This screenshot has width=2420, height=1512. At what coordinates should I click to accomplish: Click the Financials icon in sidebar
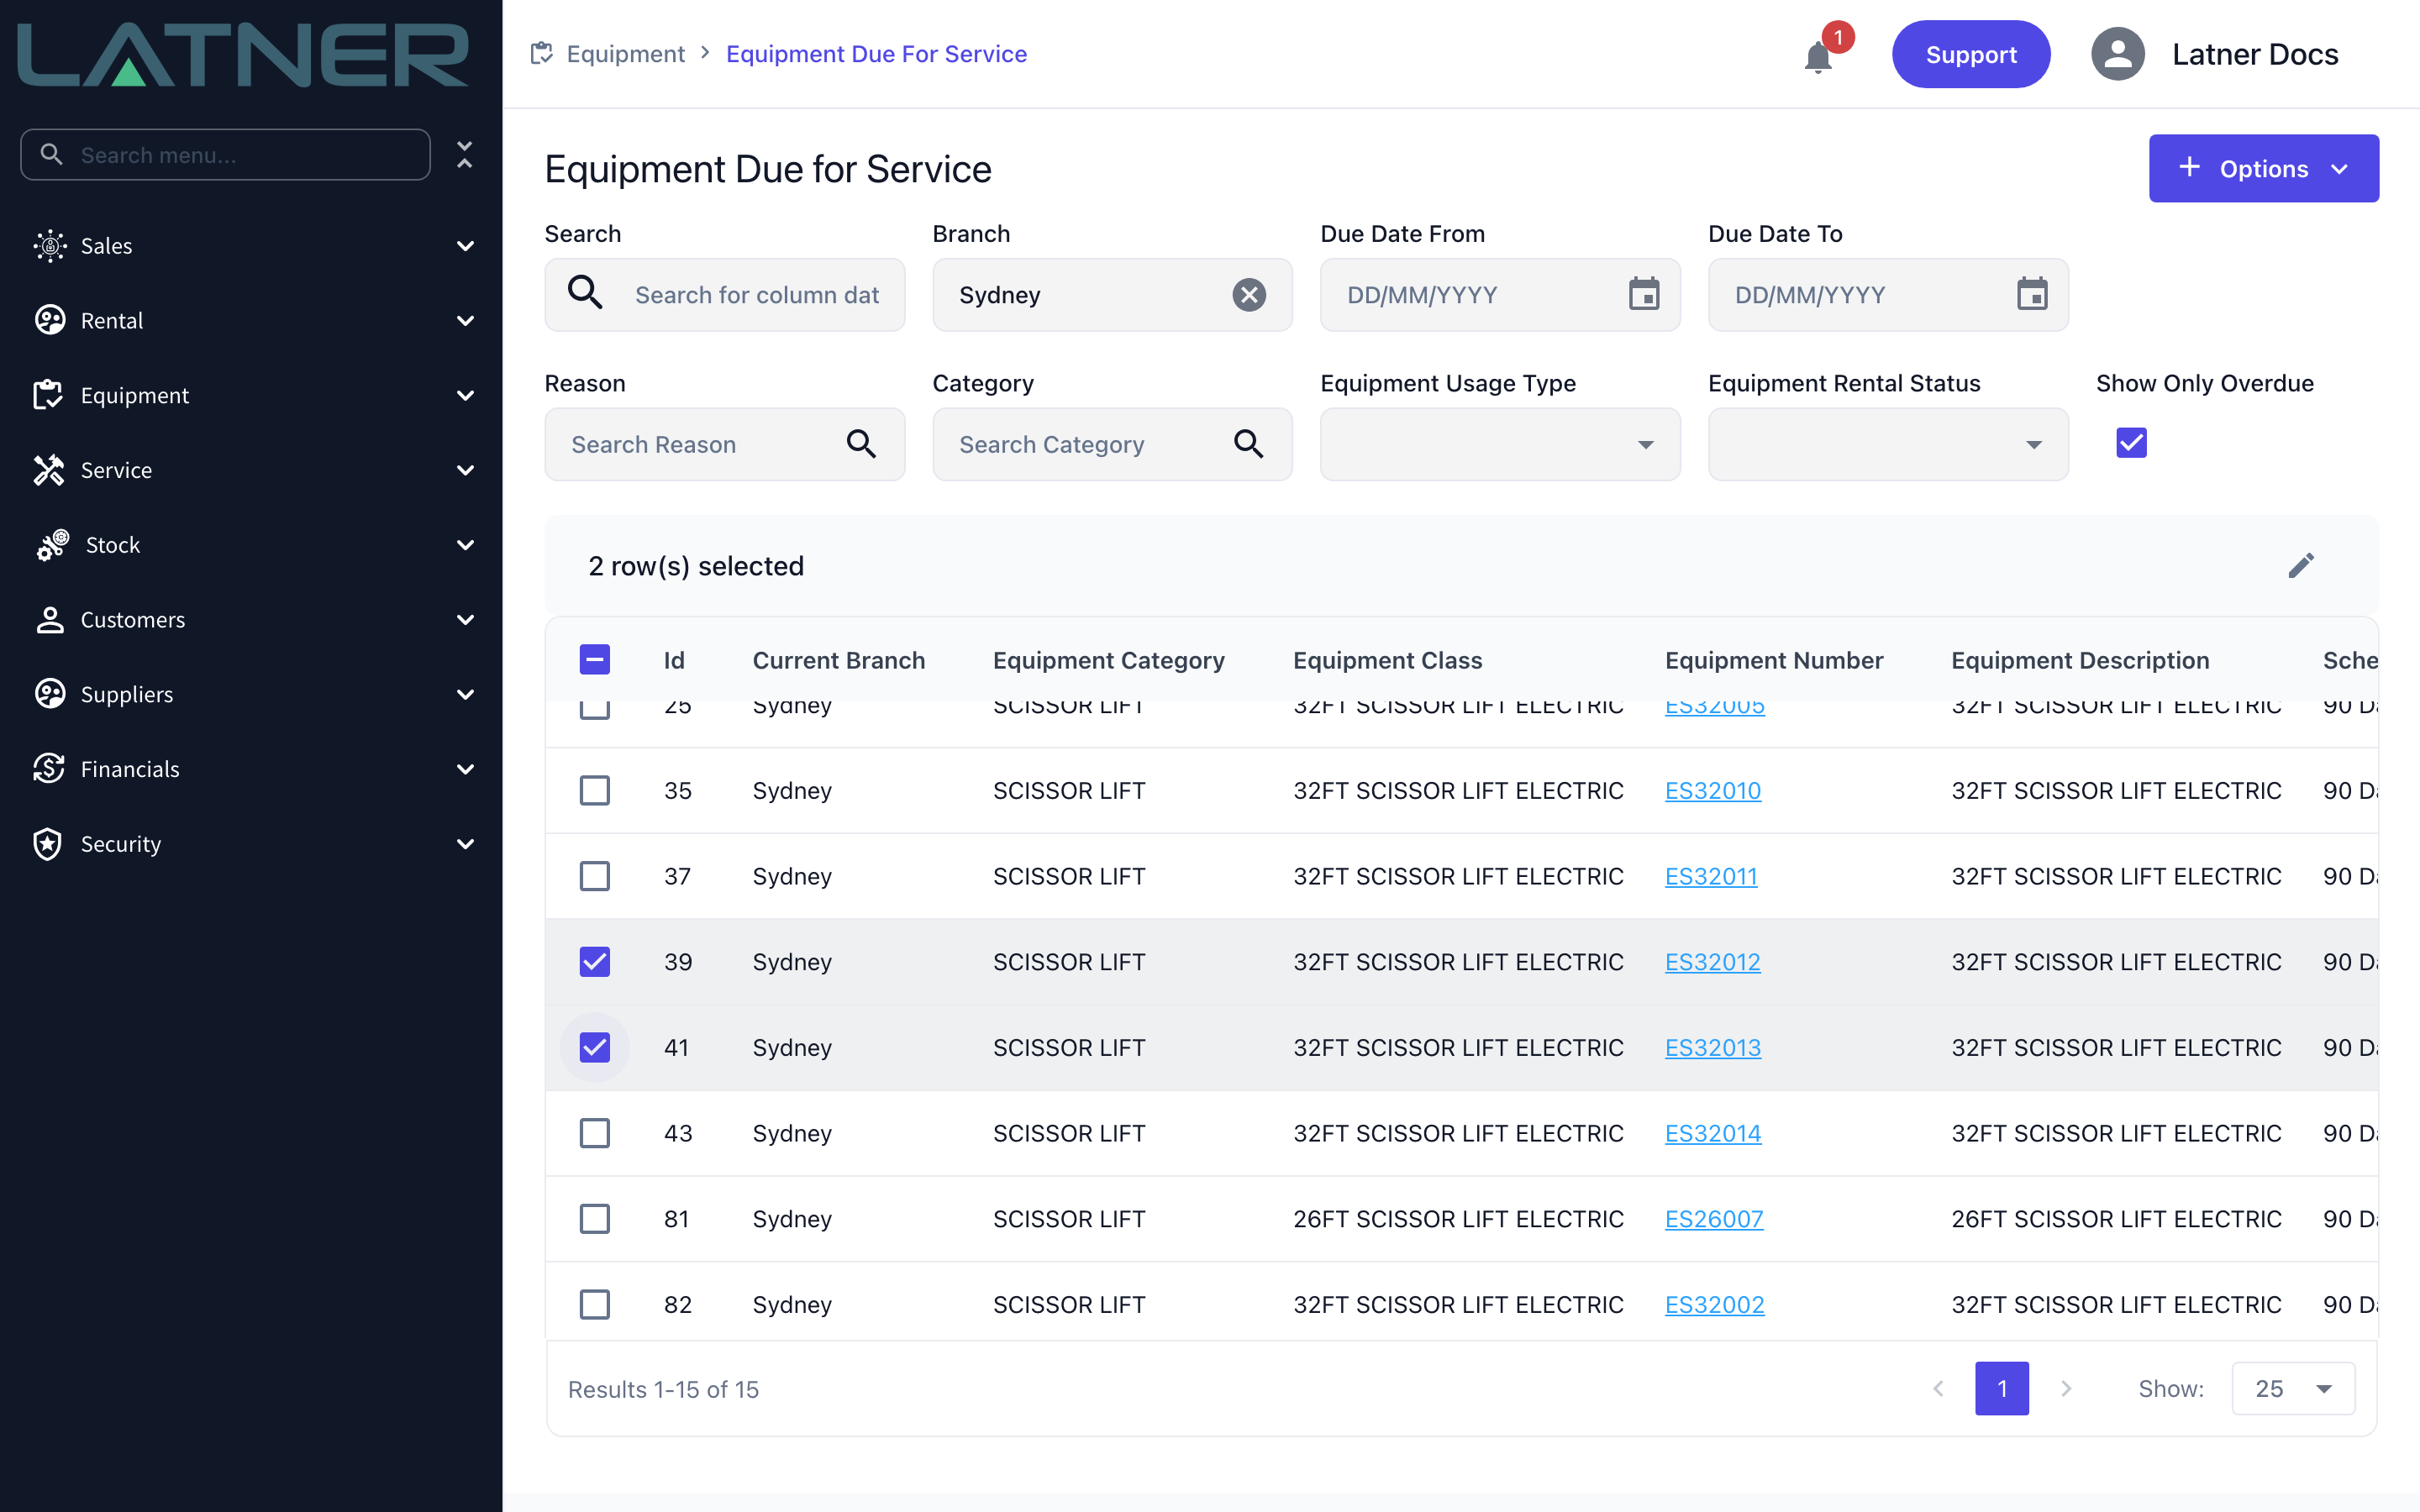tap(49, 768)
